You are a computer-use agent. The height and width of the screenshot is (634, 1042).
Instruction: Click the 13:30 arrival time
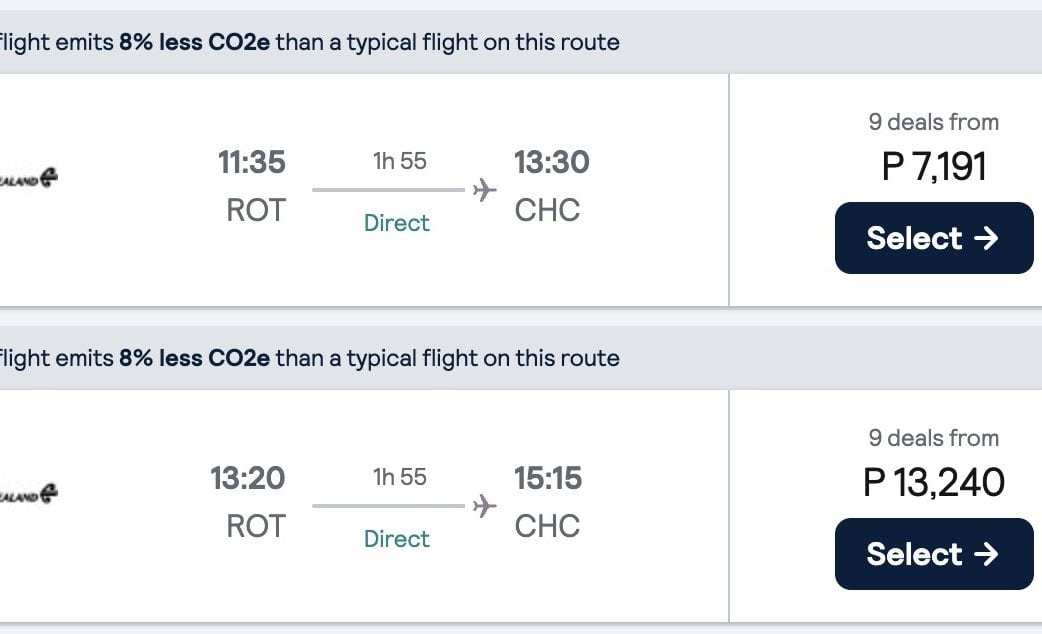pyautogui.click(x=551, y=162)
